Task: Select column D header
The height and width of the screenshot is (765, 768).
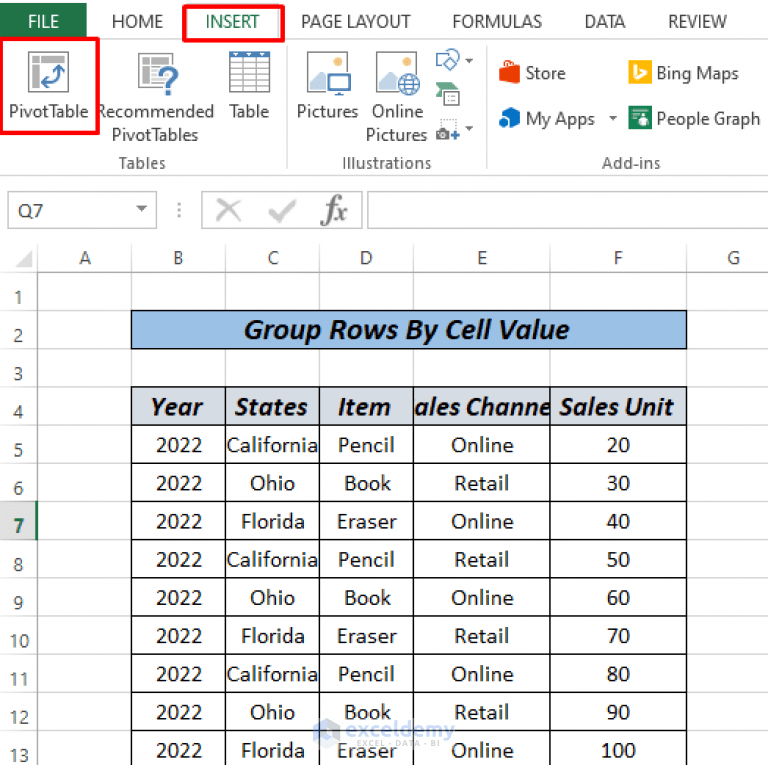Action: [x=366, y=258]
